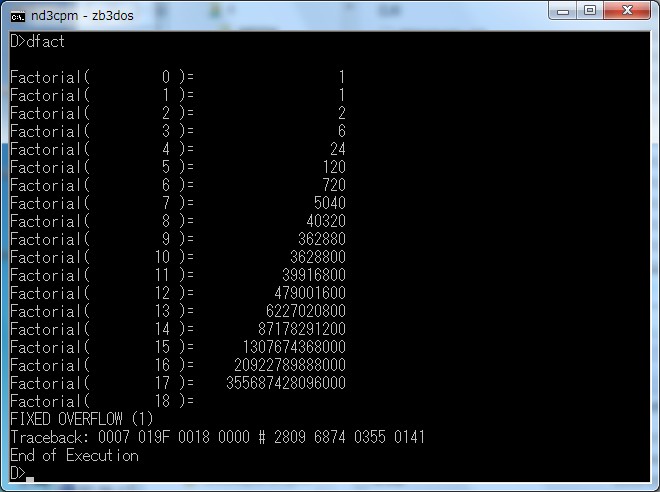The width and height of the screenshot is (660, 492).
Task: Maximize the console window
Action: pyautogui.click(x=589, y=12)
